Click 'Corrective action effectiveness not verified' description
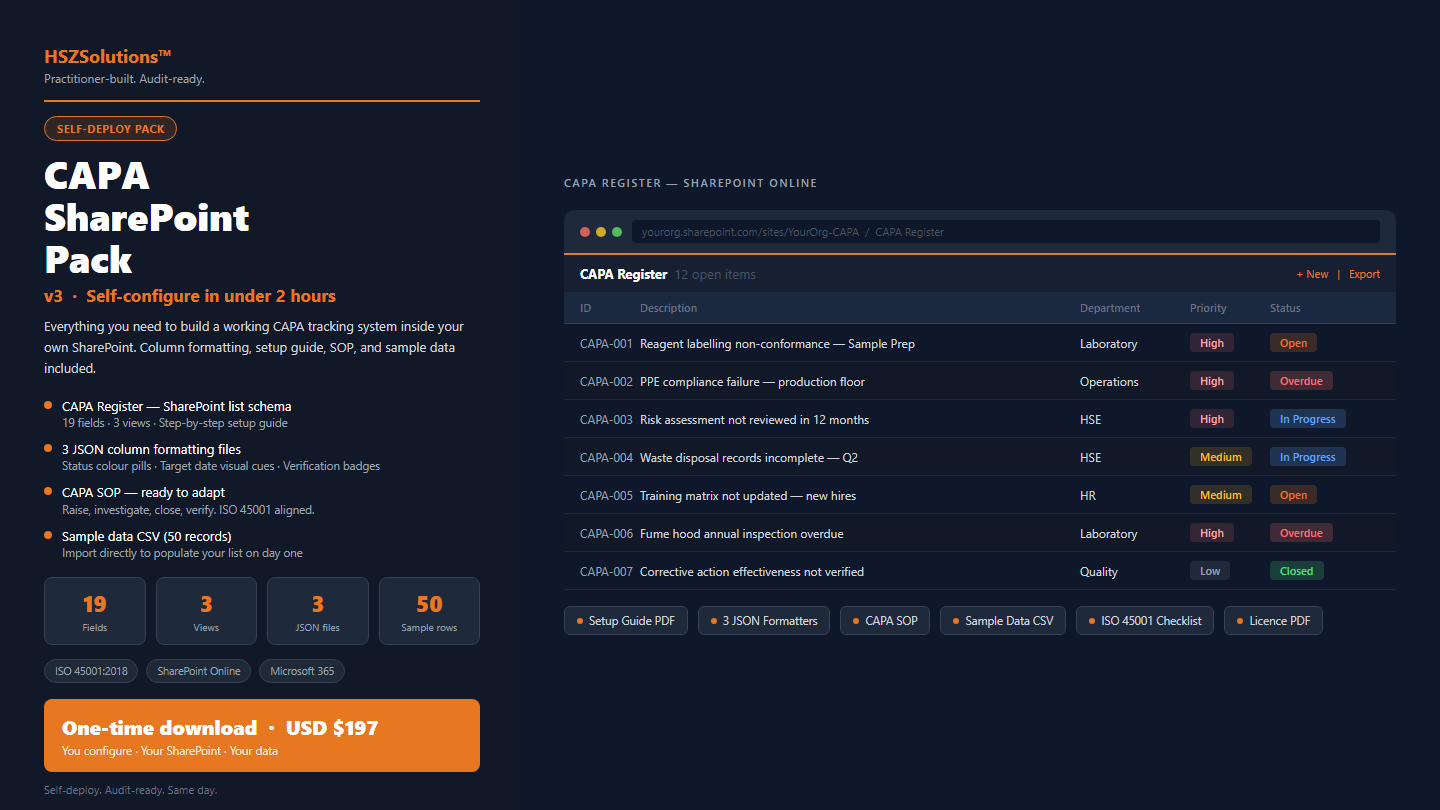This screenshot has width=1440, height=810. (752, 572)
